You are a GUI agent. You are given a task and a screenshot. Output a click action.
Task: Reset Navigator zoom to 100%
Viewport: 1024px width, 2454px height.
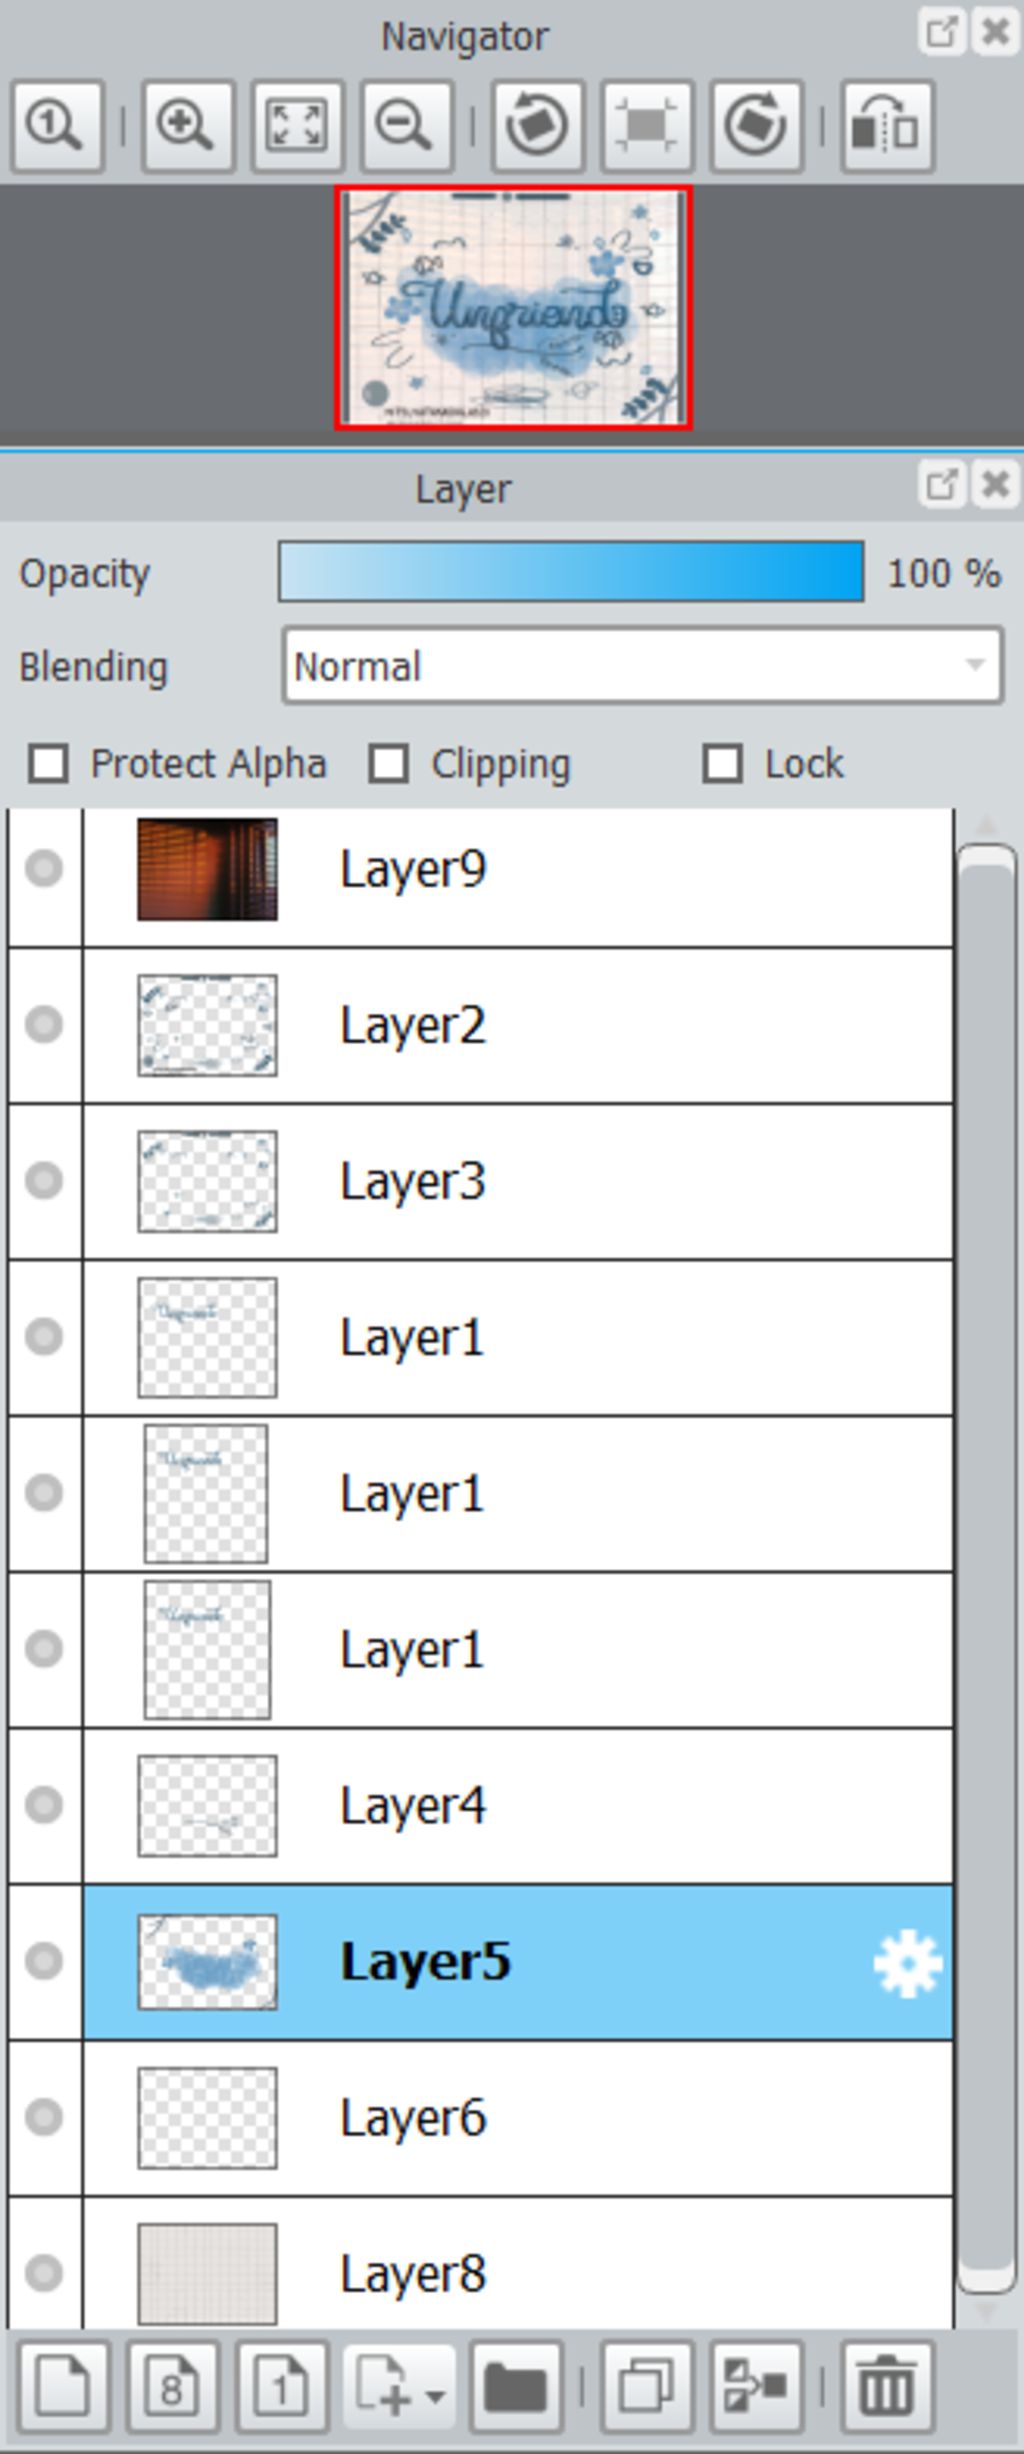click(x=58, y=127)
